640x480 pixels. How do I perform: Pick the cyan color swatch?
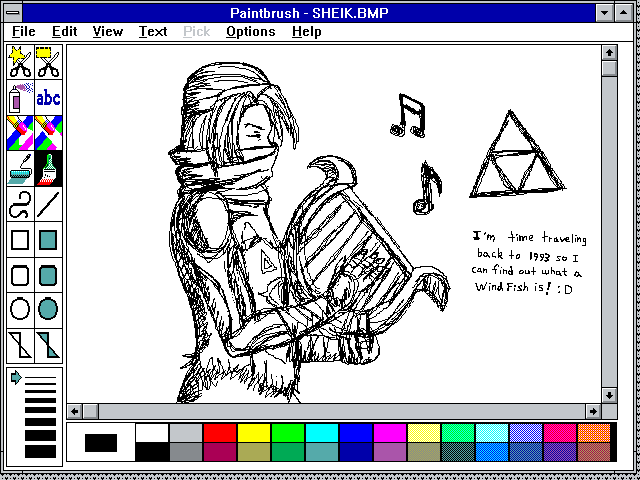pos(322,433)
